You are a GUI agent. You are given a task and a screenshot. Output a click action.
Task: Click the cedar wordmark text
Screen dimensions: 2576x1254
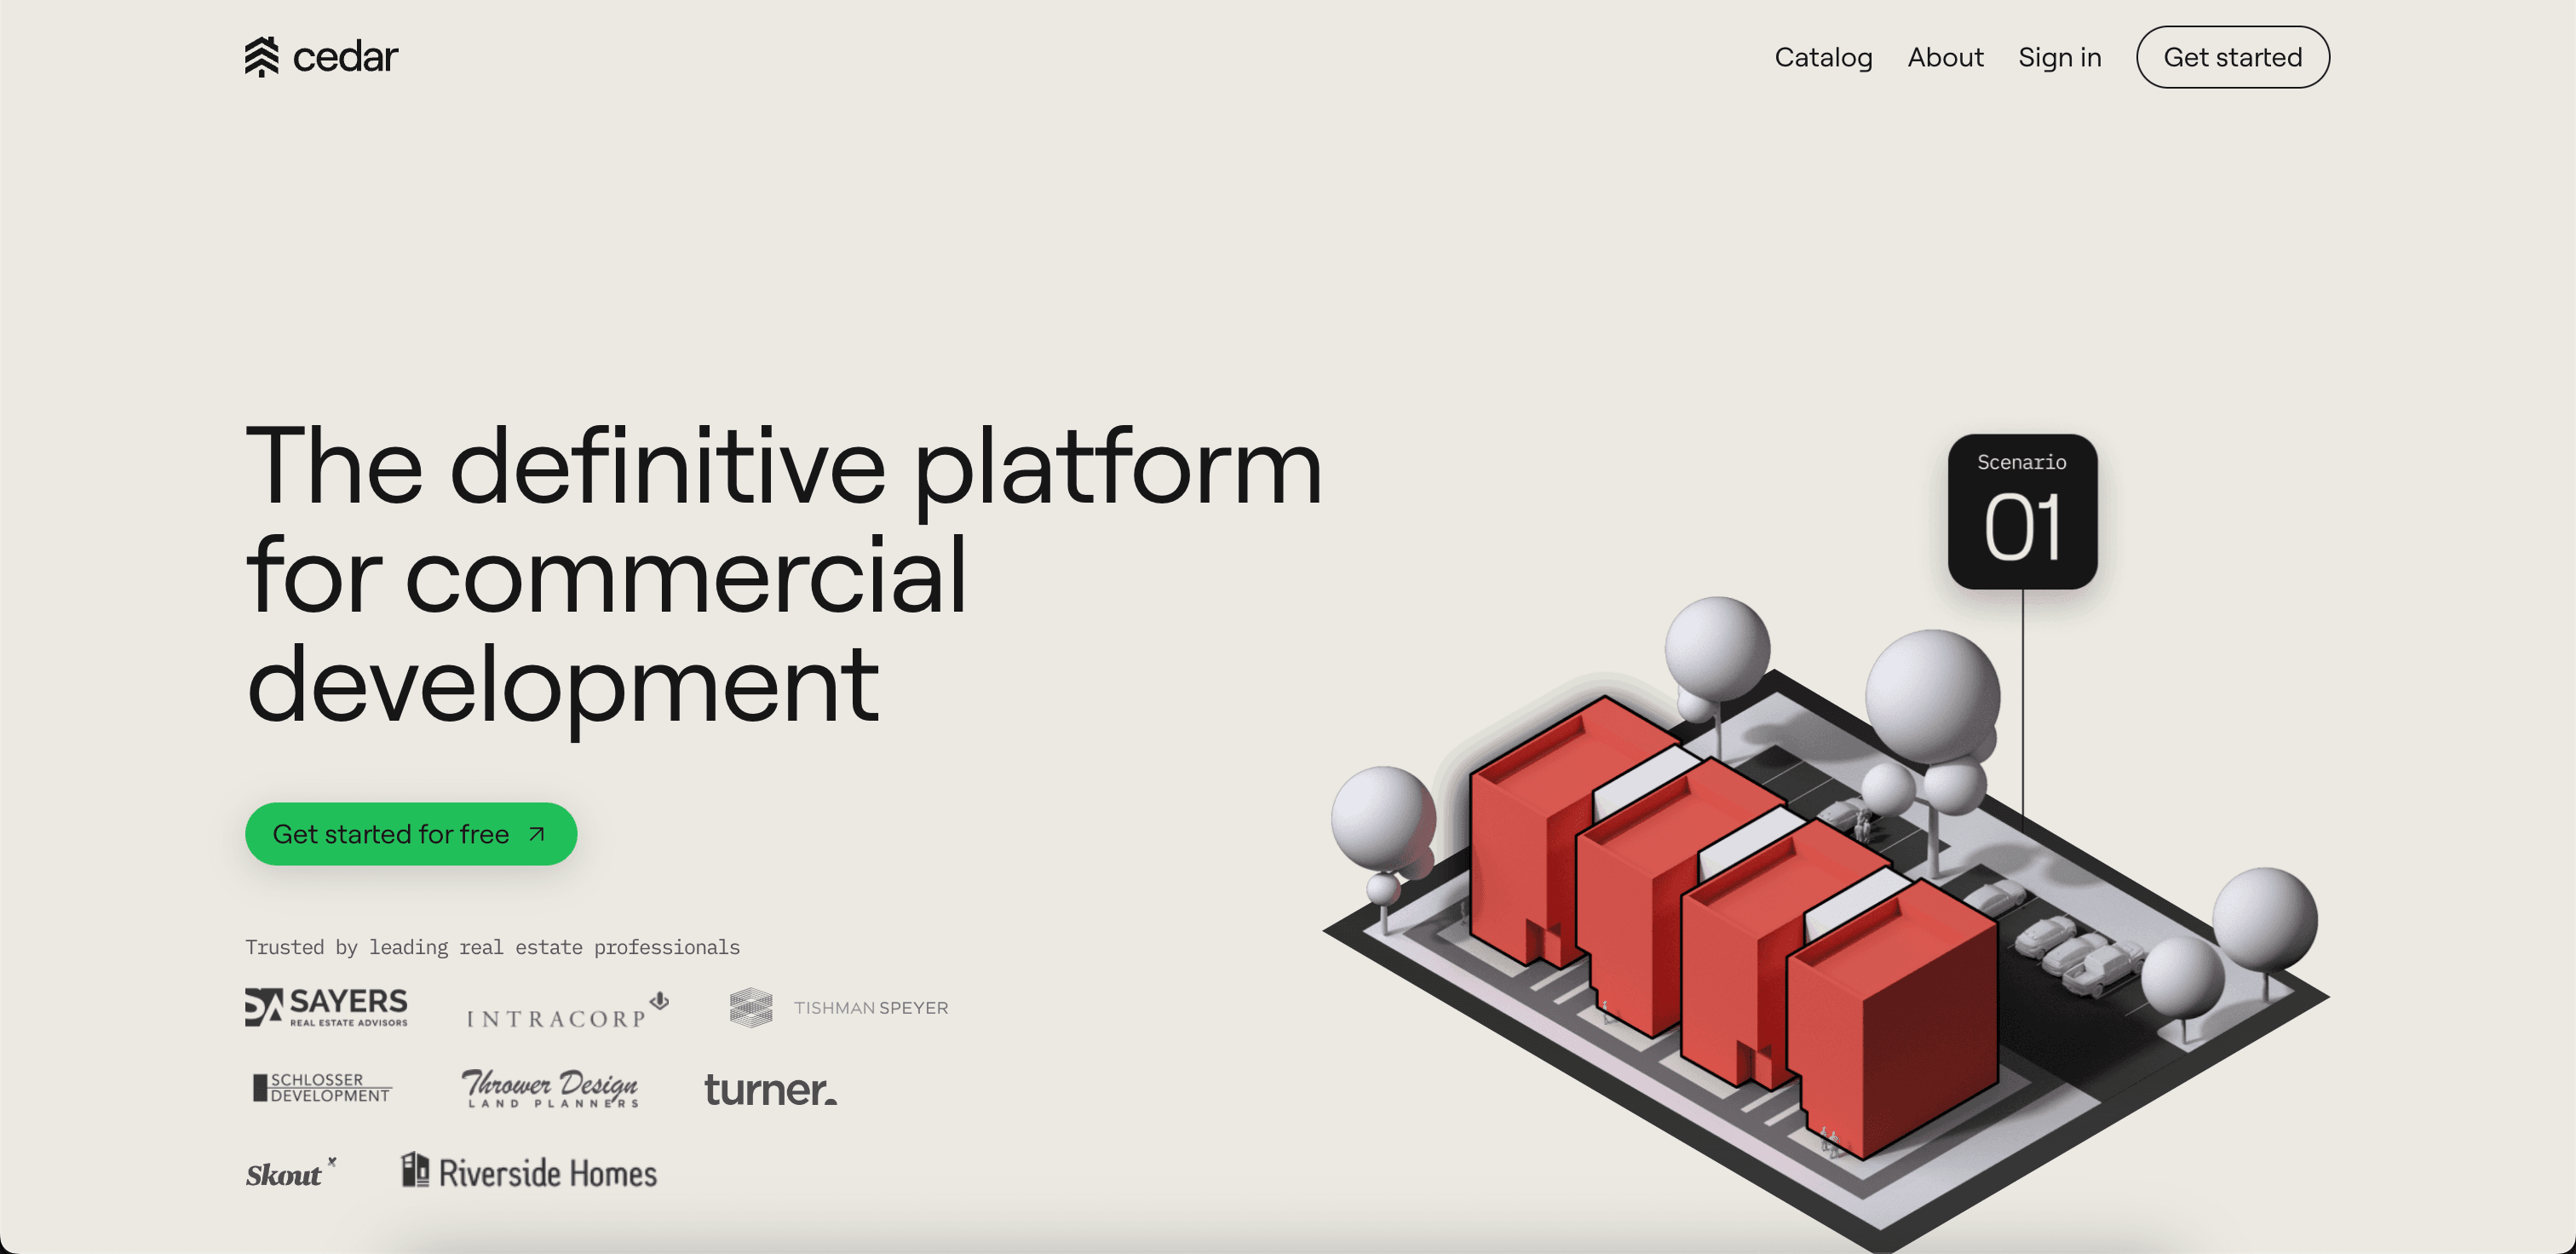(x=345, y=57)
